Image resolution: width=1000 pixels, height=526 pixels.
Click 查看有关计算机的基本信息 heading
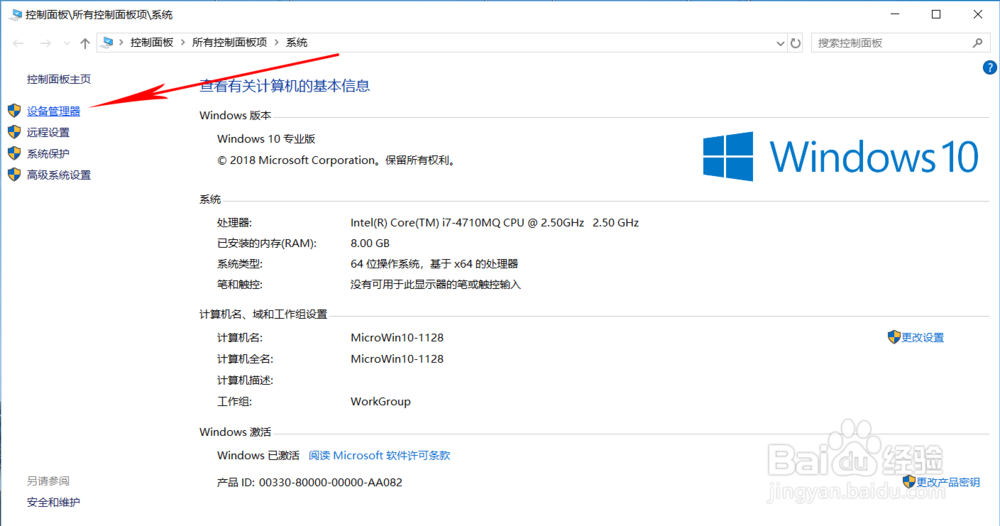(284, 86)
